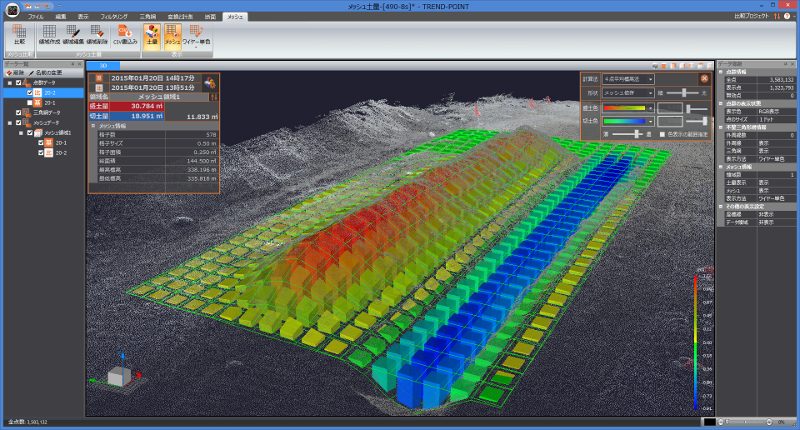Select the 領域作成 region creation tool

tap(49, 35)
